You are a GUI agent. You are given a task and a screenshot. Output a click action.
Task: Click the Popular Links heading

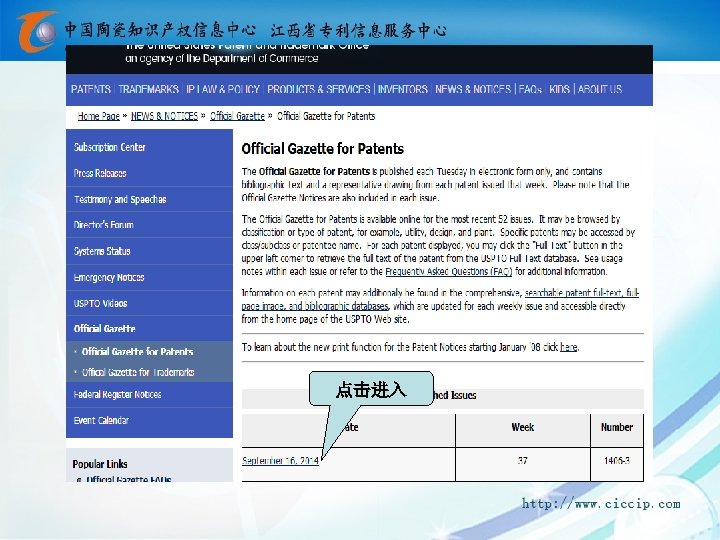(100, 464)
